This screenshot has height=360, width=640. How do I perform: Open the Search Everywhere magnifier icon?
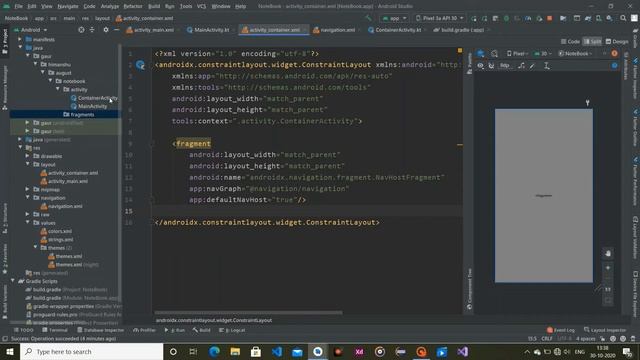623,18
